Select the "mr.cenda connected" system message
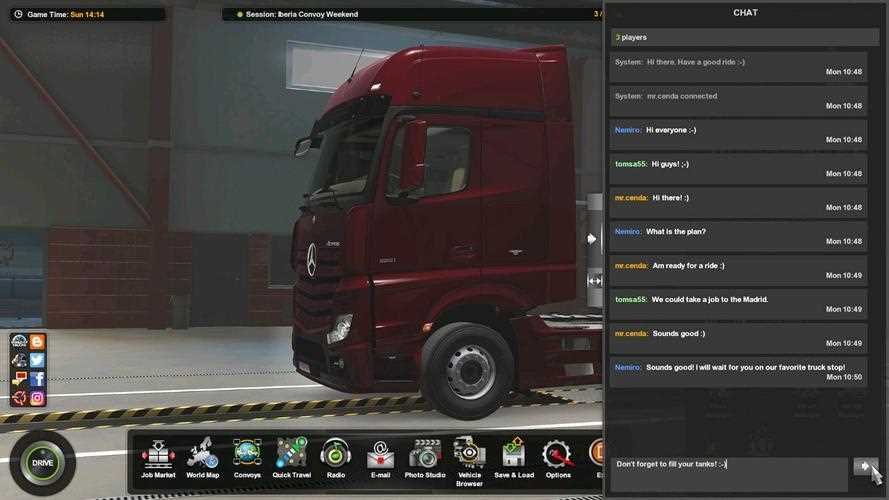Screen dimensions: 889x500 click(x=738, y=101)
